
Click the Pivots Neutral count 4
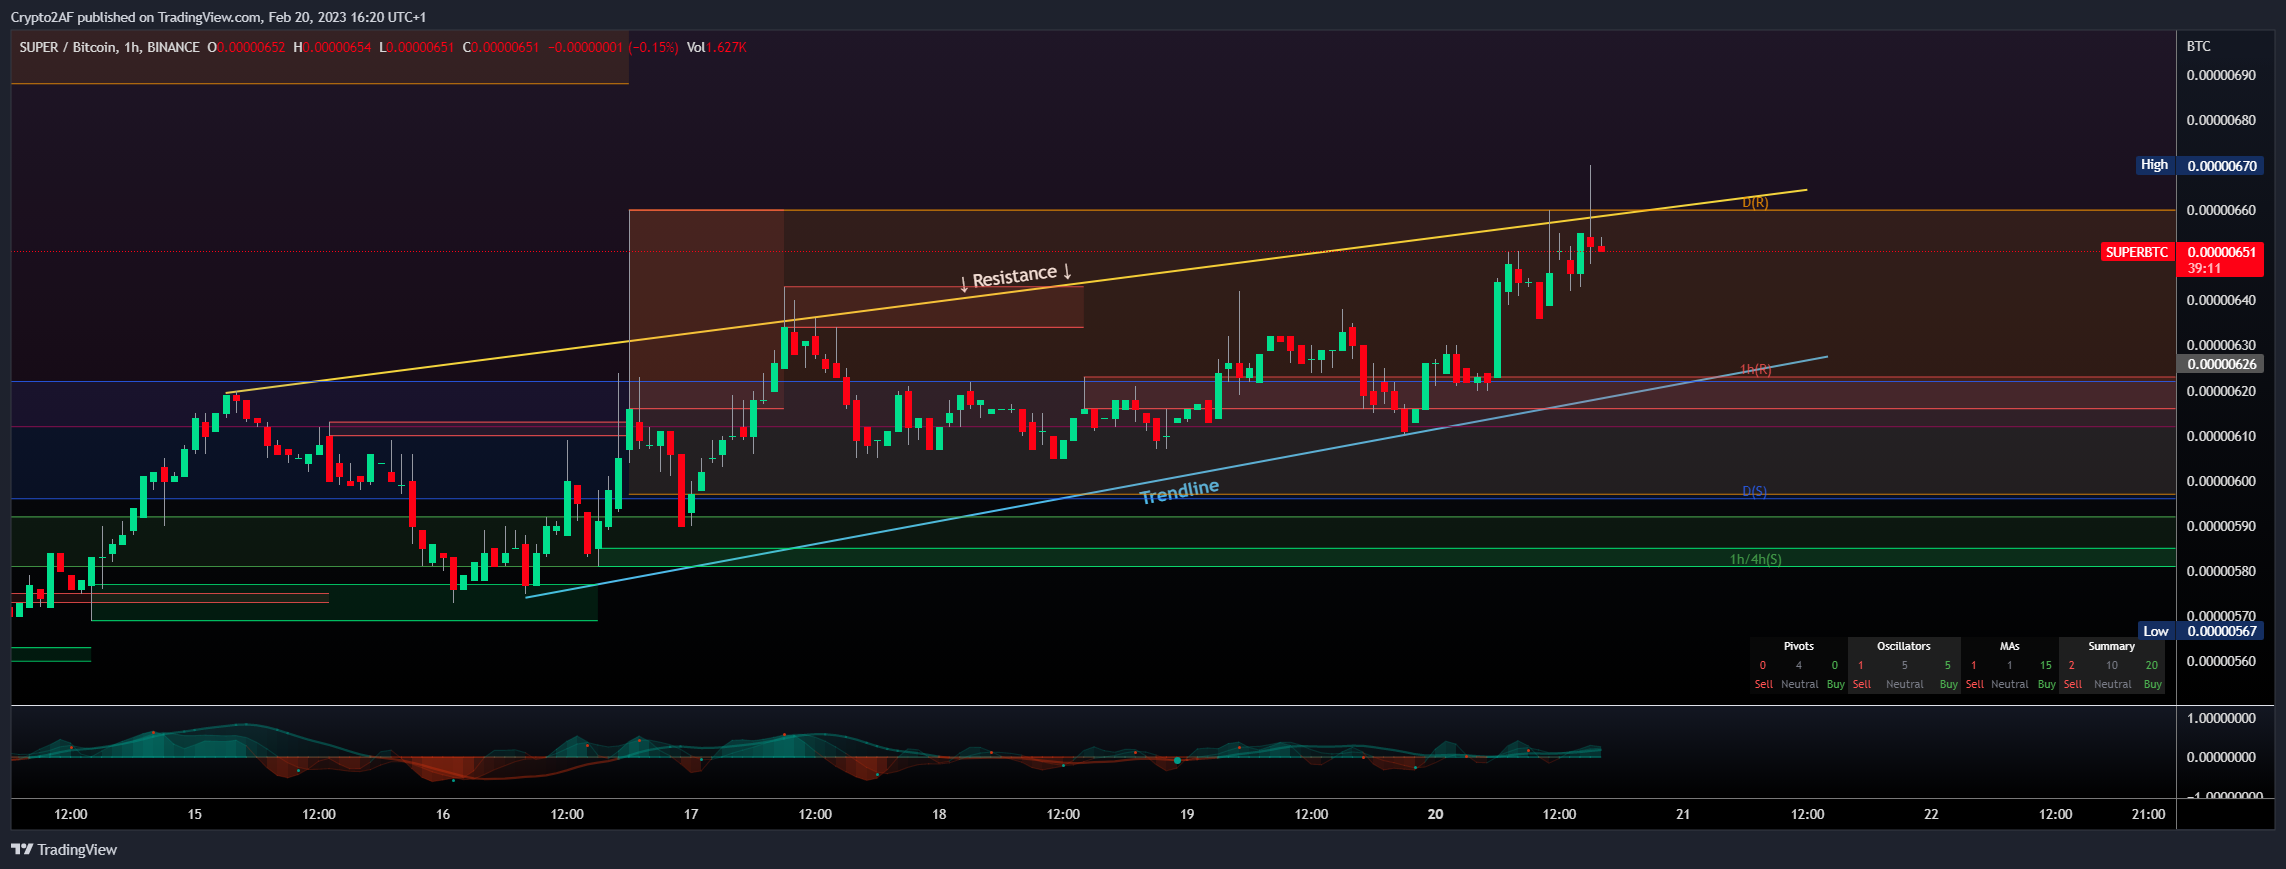point(1798,665)
